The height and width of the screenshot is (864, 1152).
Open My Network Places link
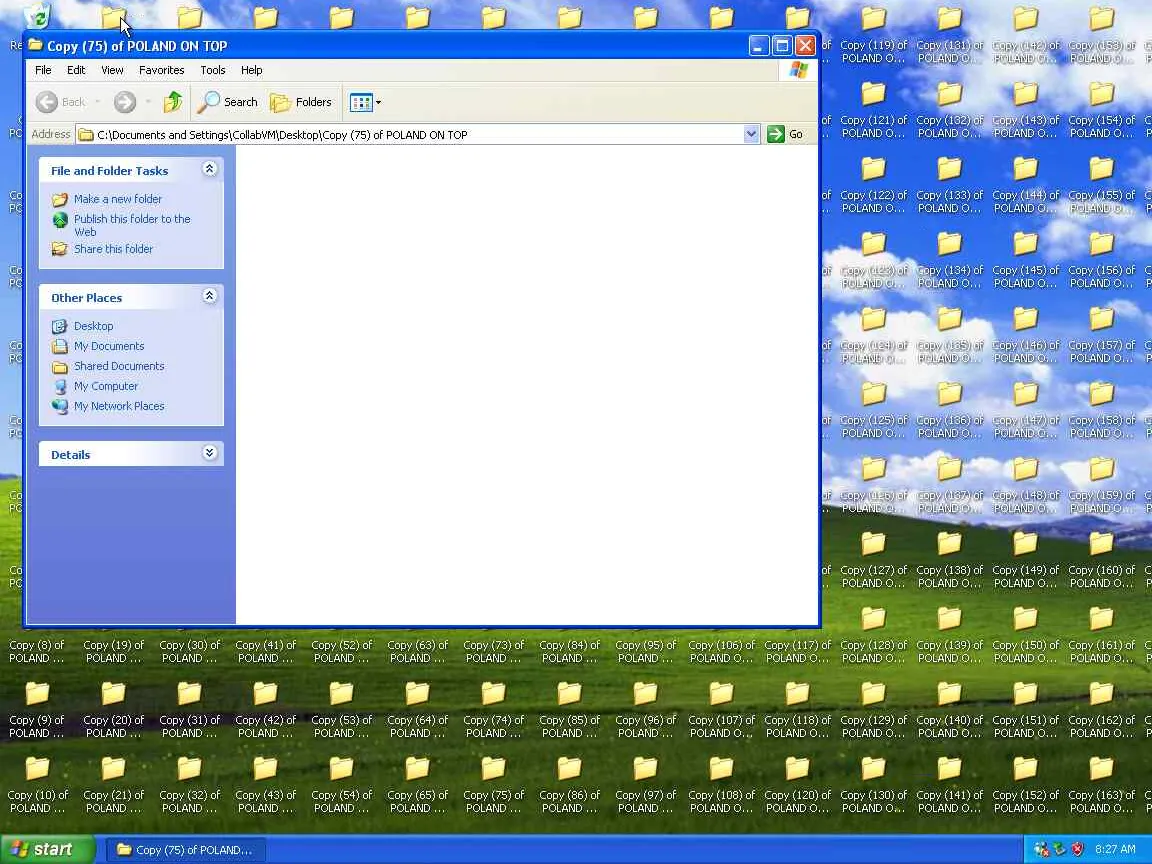[x=119, y=406]
